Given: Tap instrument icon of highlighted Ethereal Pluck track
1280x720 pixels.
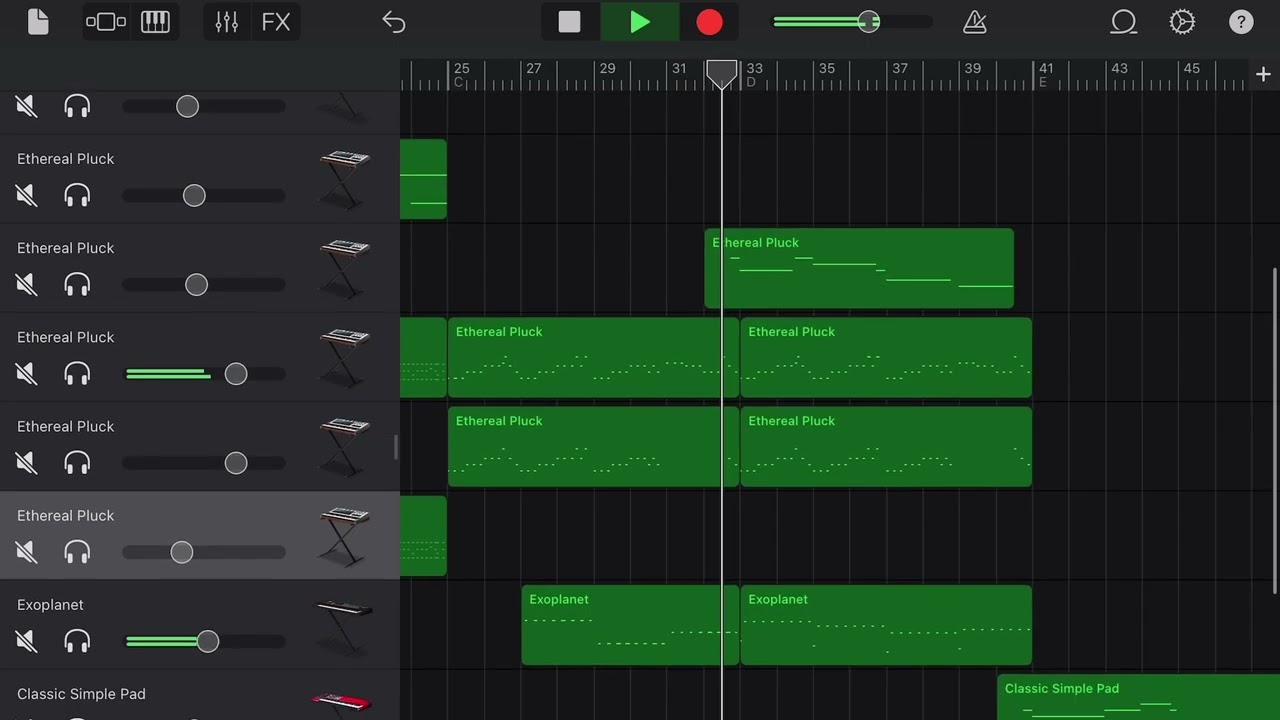Looking at the screenshot, I should [344, 537].
